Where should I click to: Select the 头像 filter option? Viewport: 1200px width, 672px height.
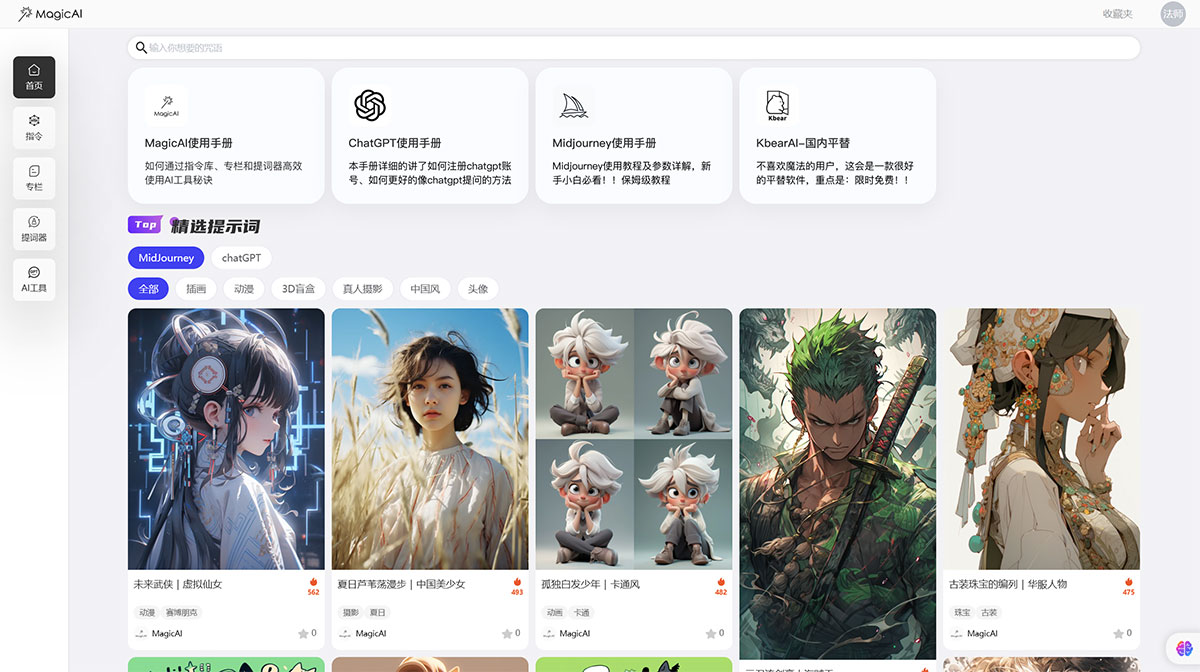[477, 288]
